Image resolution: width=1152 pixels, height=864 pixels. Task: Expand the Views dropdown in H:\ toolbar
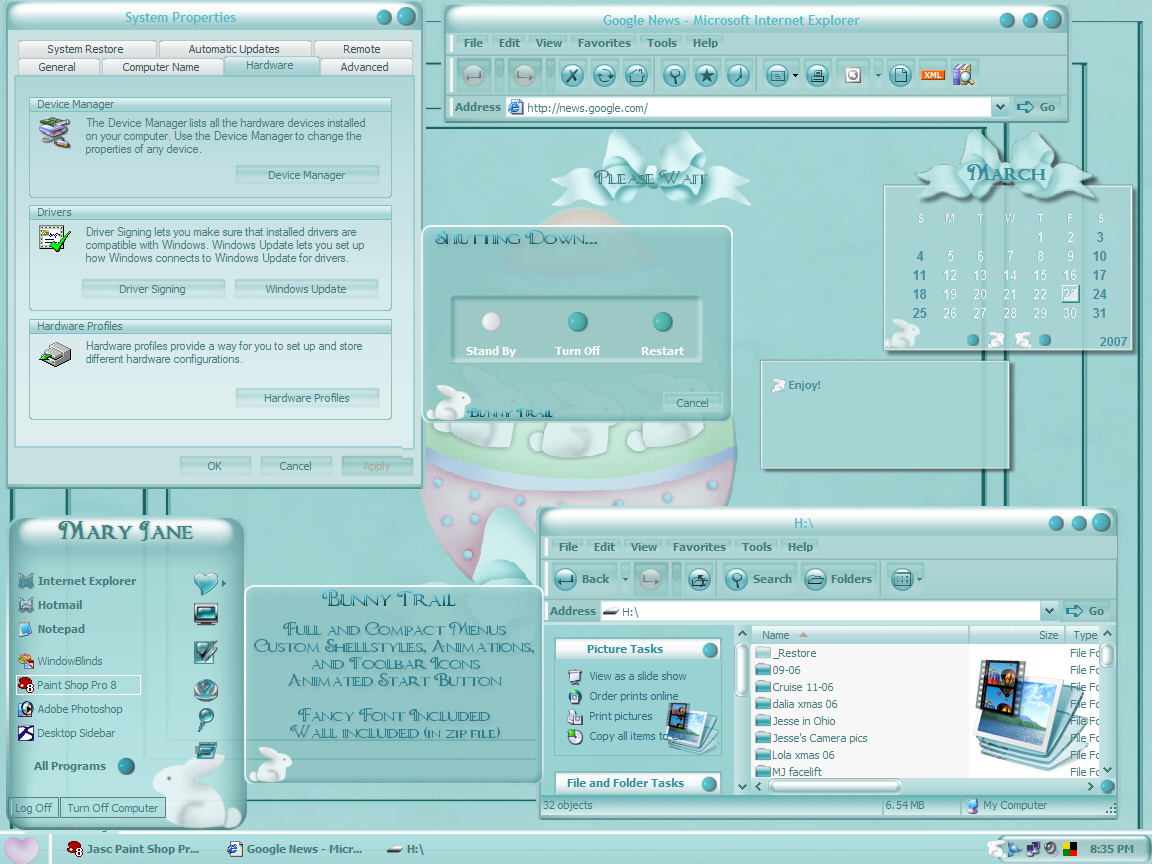pos(919,579)
